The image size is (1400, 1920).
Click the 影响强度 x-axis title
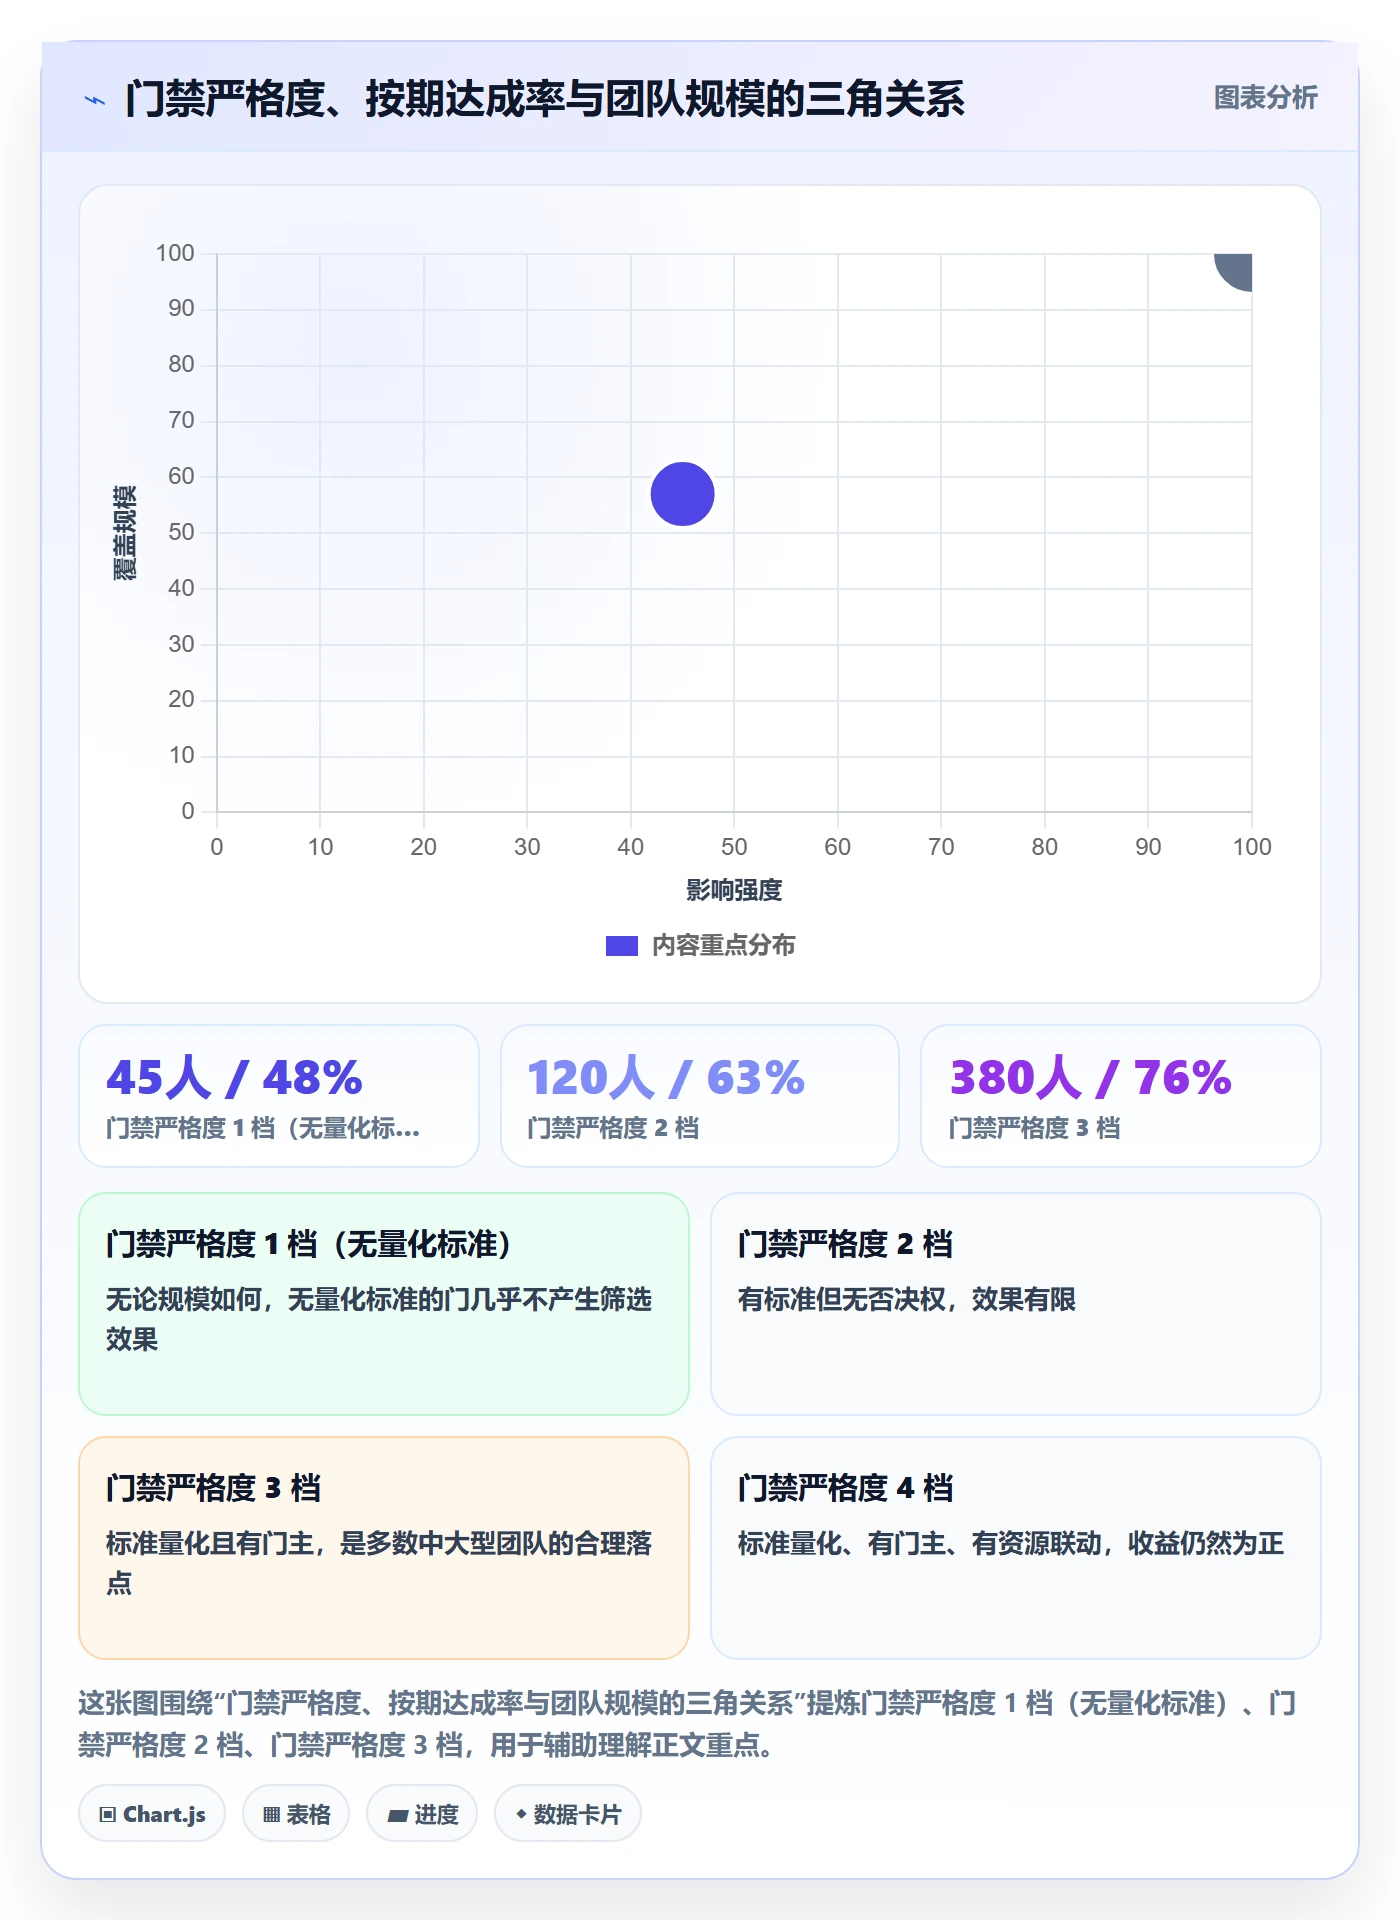(734, 890)
